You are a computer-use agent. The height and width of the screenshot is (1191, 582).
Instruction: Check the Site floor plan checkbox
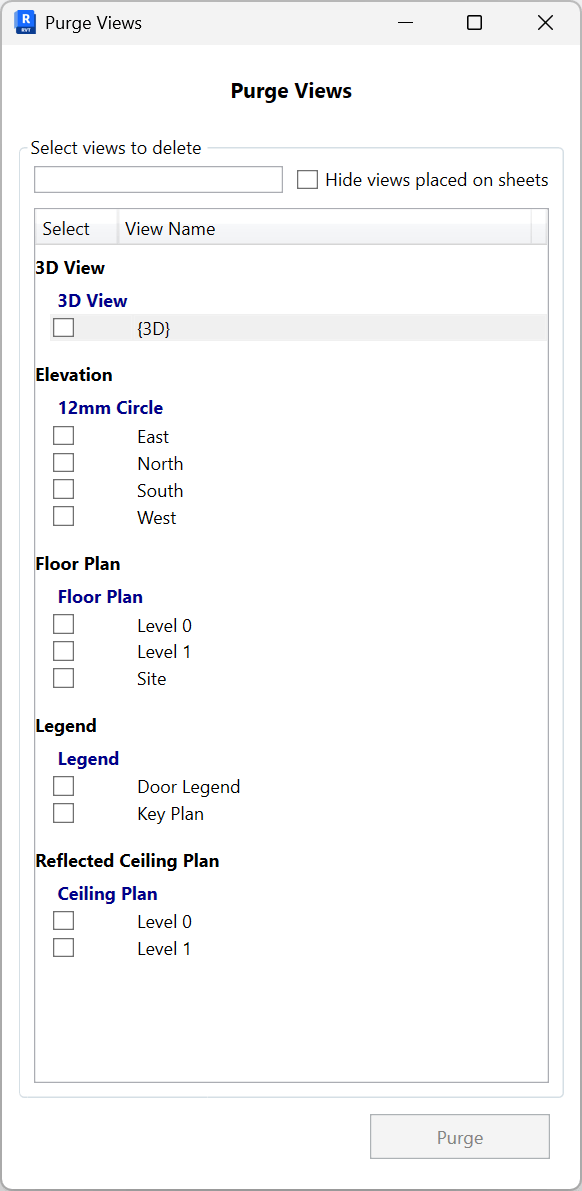(63, 677)
